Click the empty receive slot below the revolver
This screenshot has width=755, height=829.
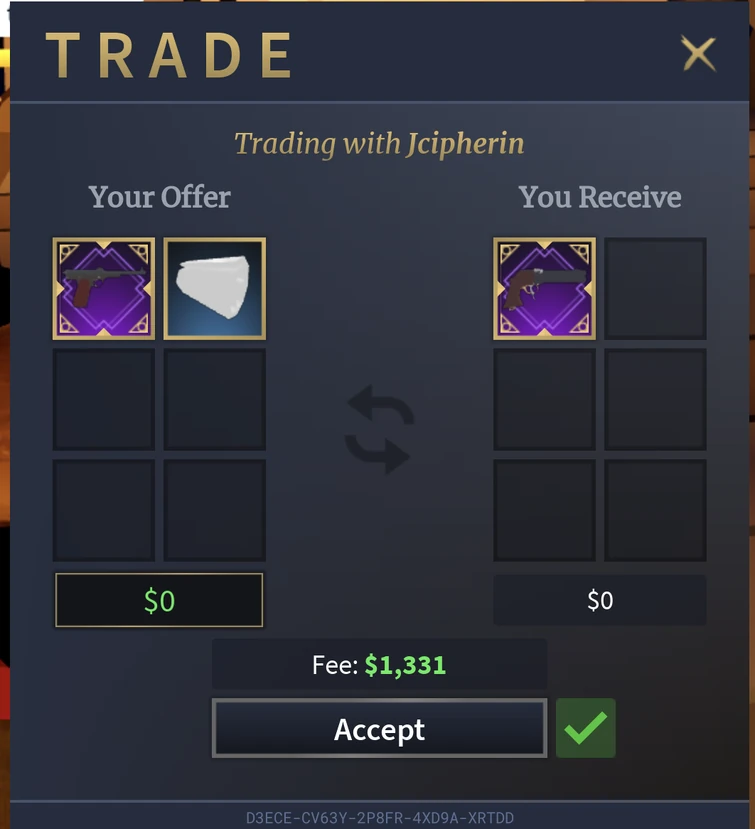click(x=545, y=400)
